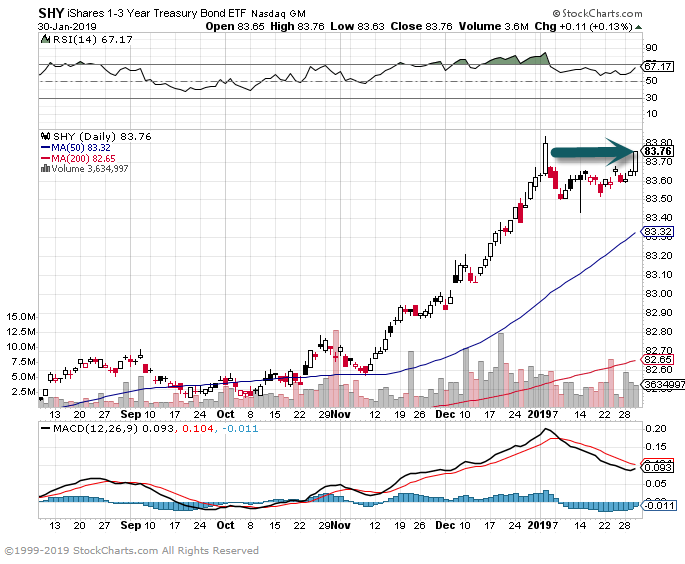This screenshot has height=564, width=685.
Task: Click the High 83.76 value
Action: tap(297, 26)
